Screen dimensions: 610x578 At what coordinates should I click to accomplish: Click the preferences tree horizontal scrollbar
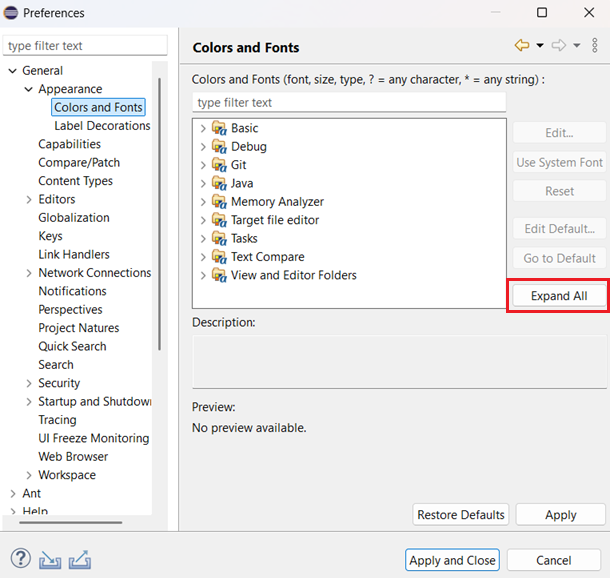(x=70, y=522)
